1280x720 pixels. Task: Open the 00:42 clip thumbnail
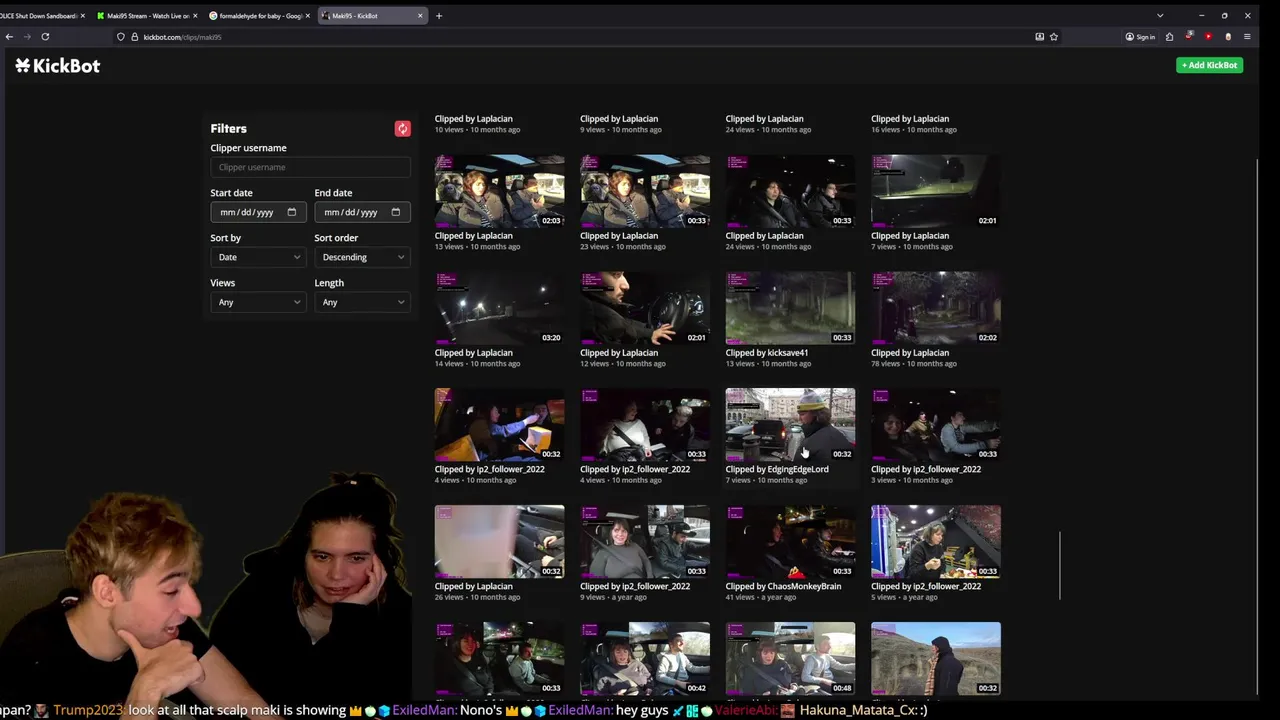point(645,659)
